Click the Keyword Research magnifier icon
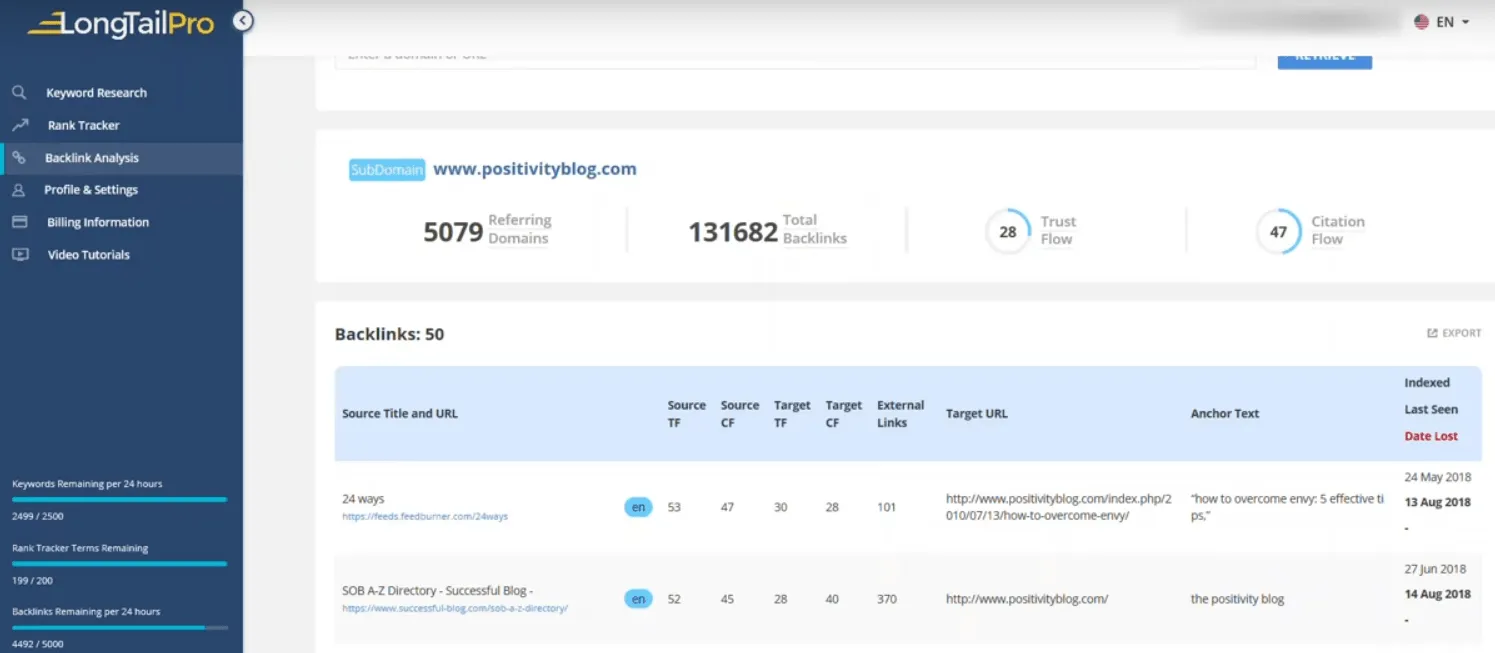Image resolution: width=1495 pixels, height=653 pixels. click(x=19, y=93)
